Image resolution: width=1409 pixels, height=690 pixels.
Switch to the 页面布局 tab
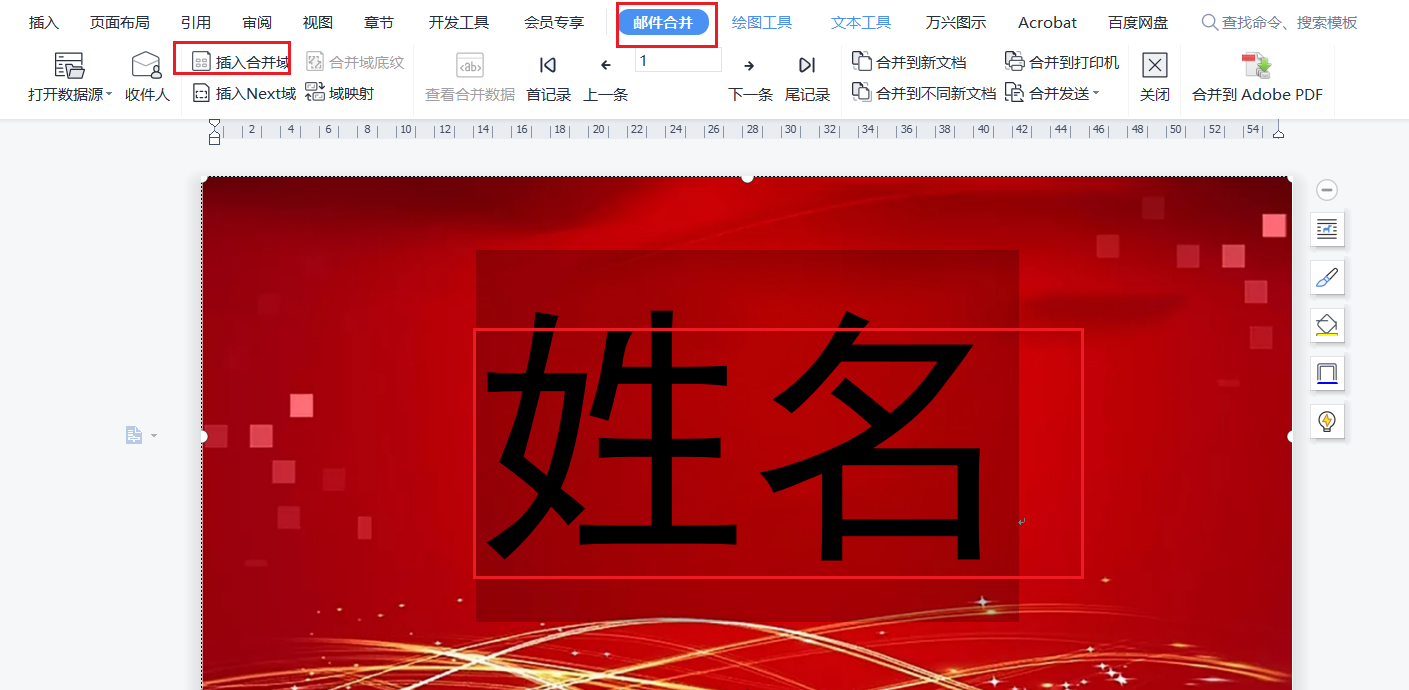[x=120, y=22]
